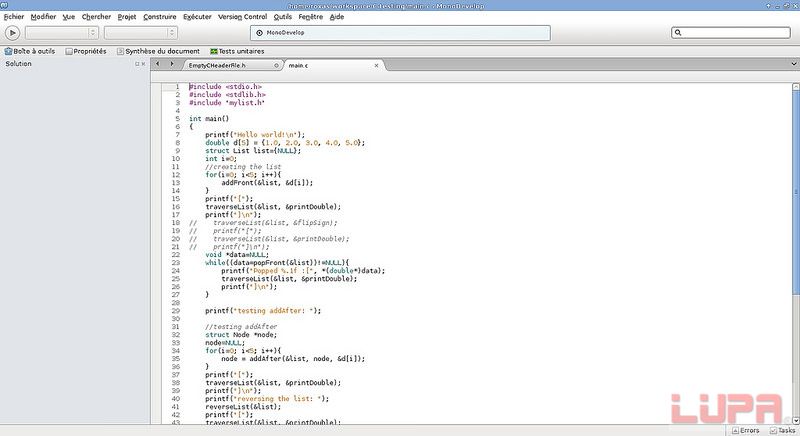The width and height of the screenshot is (800, 436).
Task: Click the Run play button
Action: coord(12,33)
